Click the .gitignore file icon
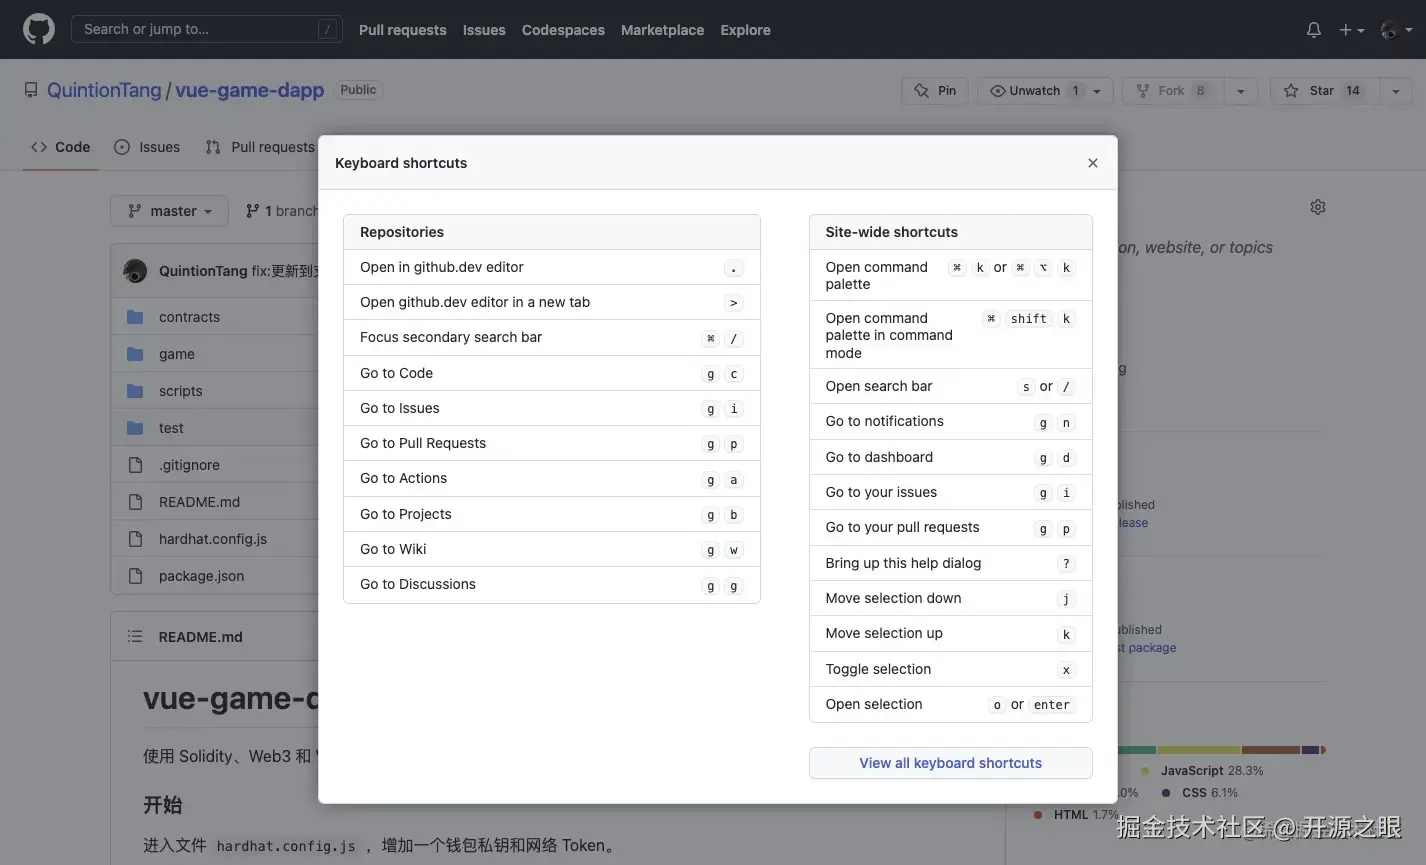 (x=135, y=465)
